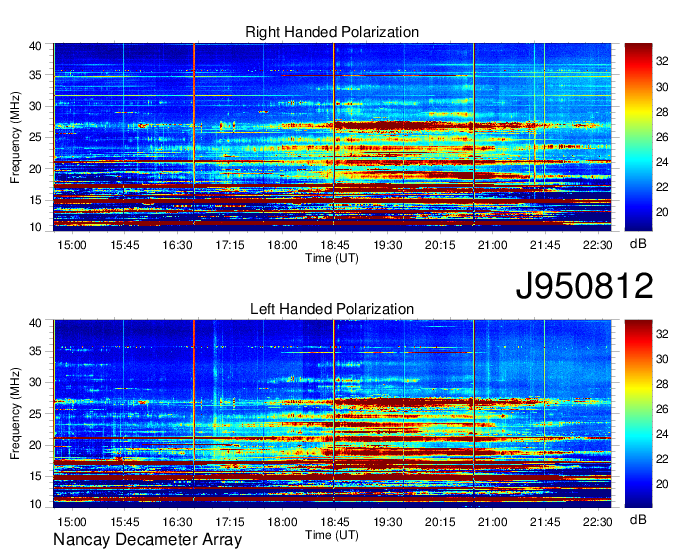Click the 40 MHz tick label of top plot

[x=35, y=46]
